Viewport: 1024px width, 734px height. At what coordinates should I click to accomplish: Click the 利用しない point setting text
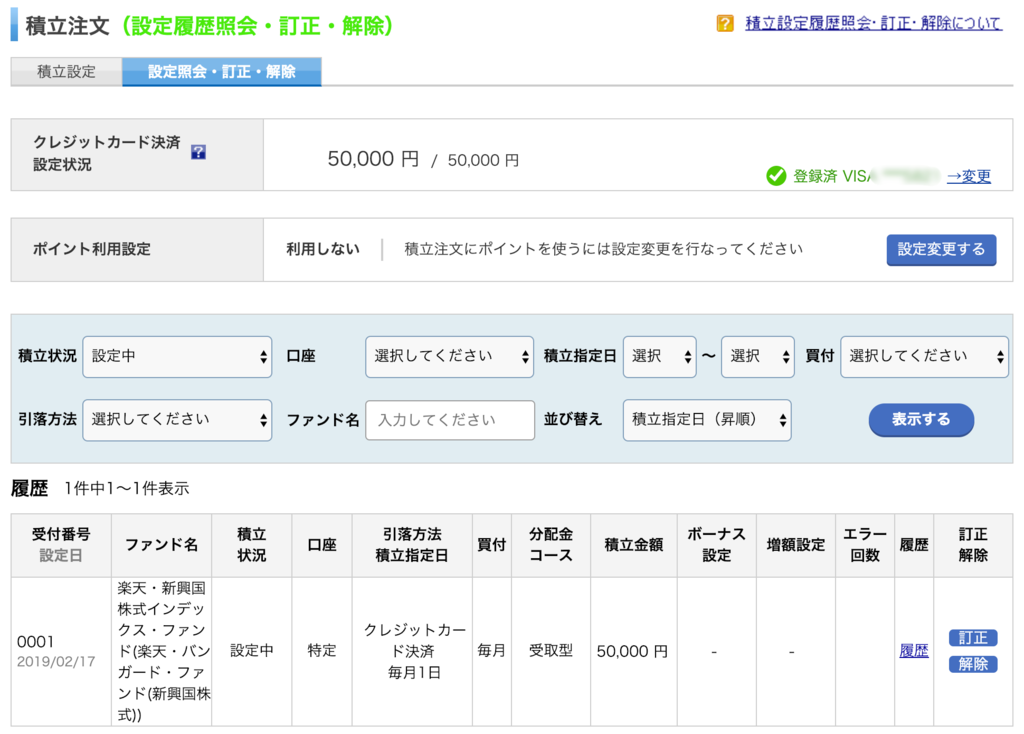323,249
